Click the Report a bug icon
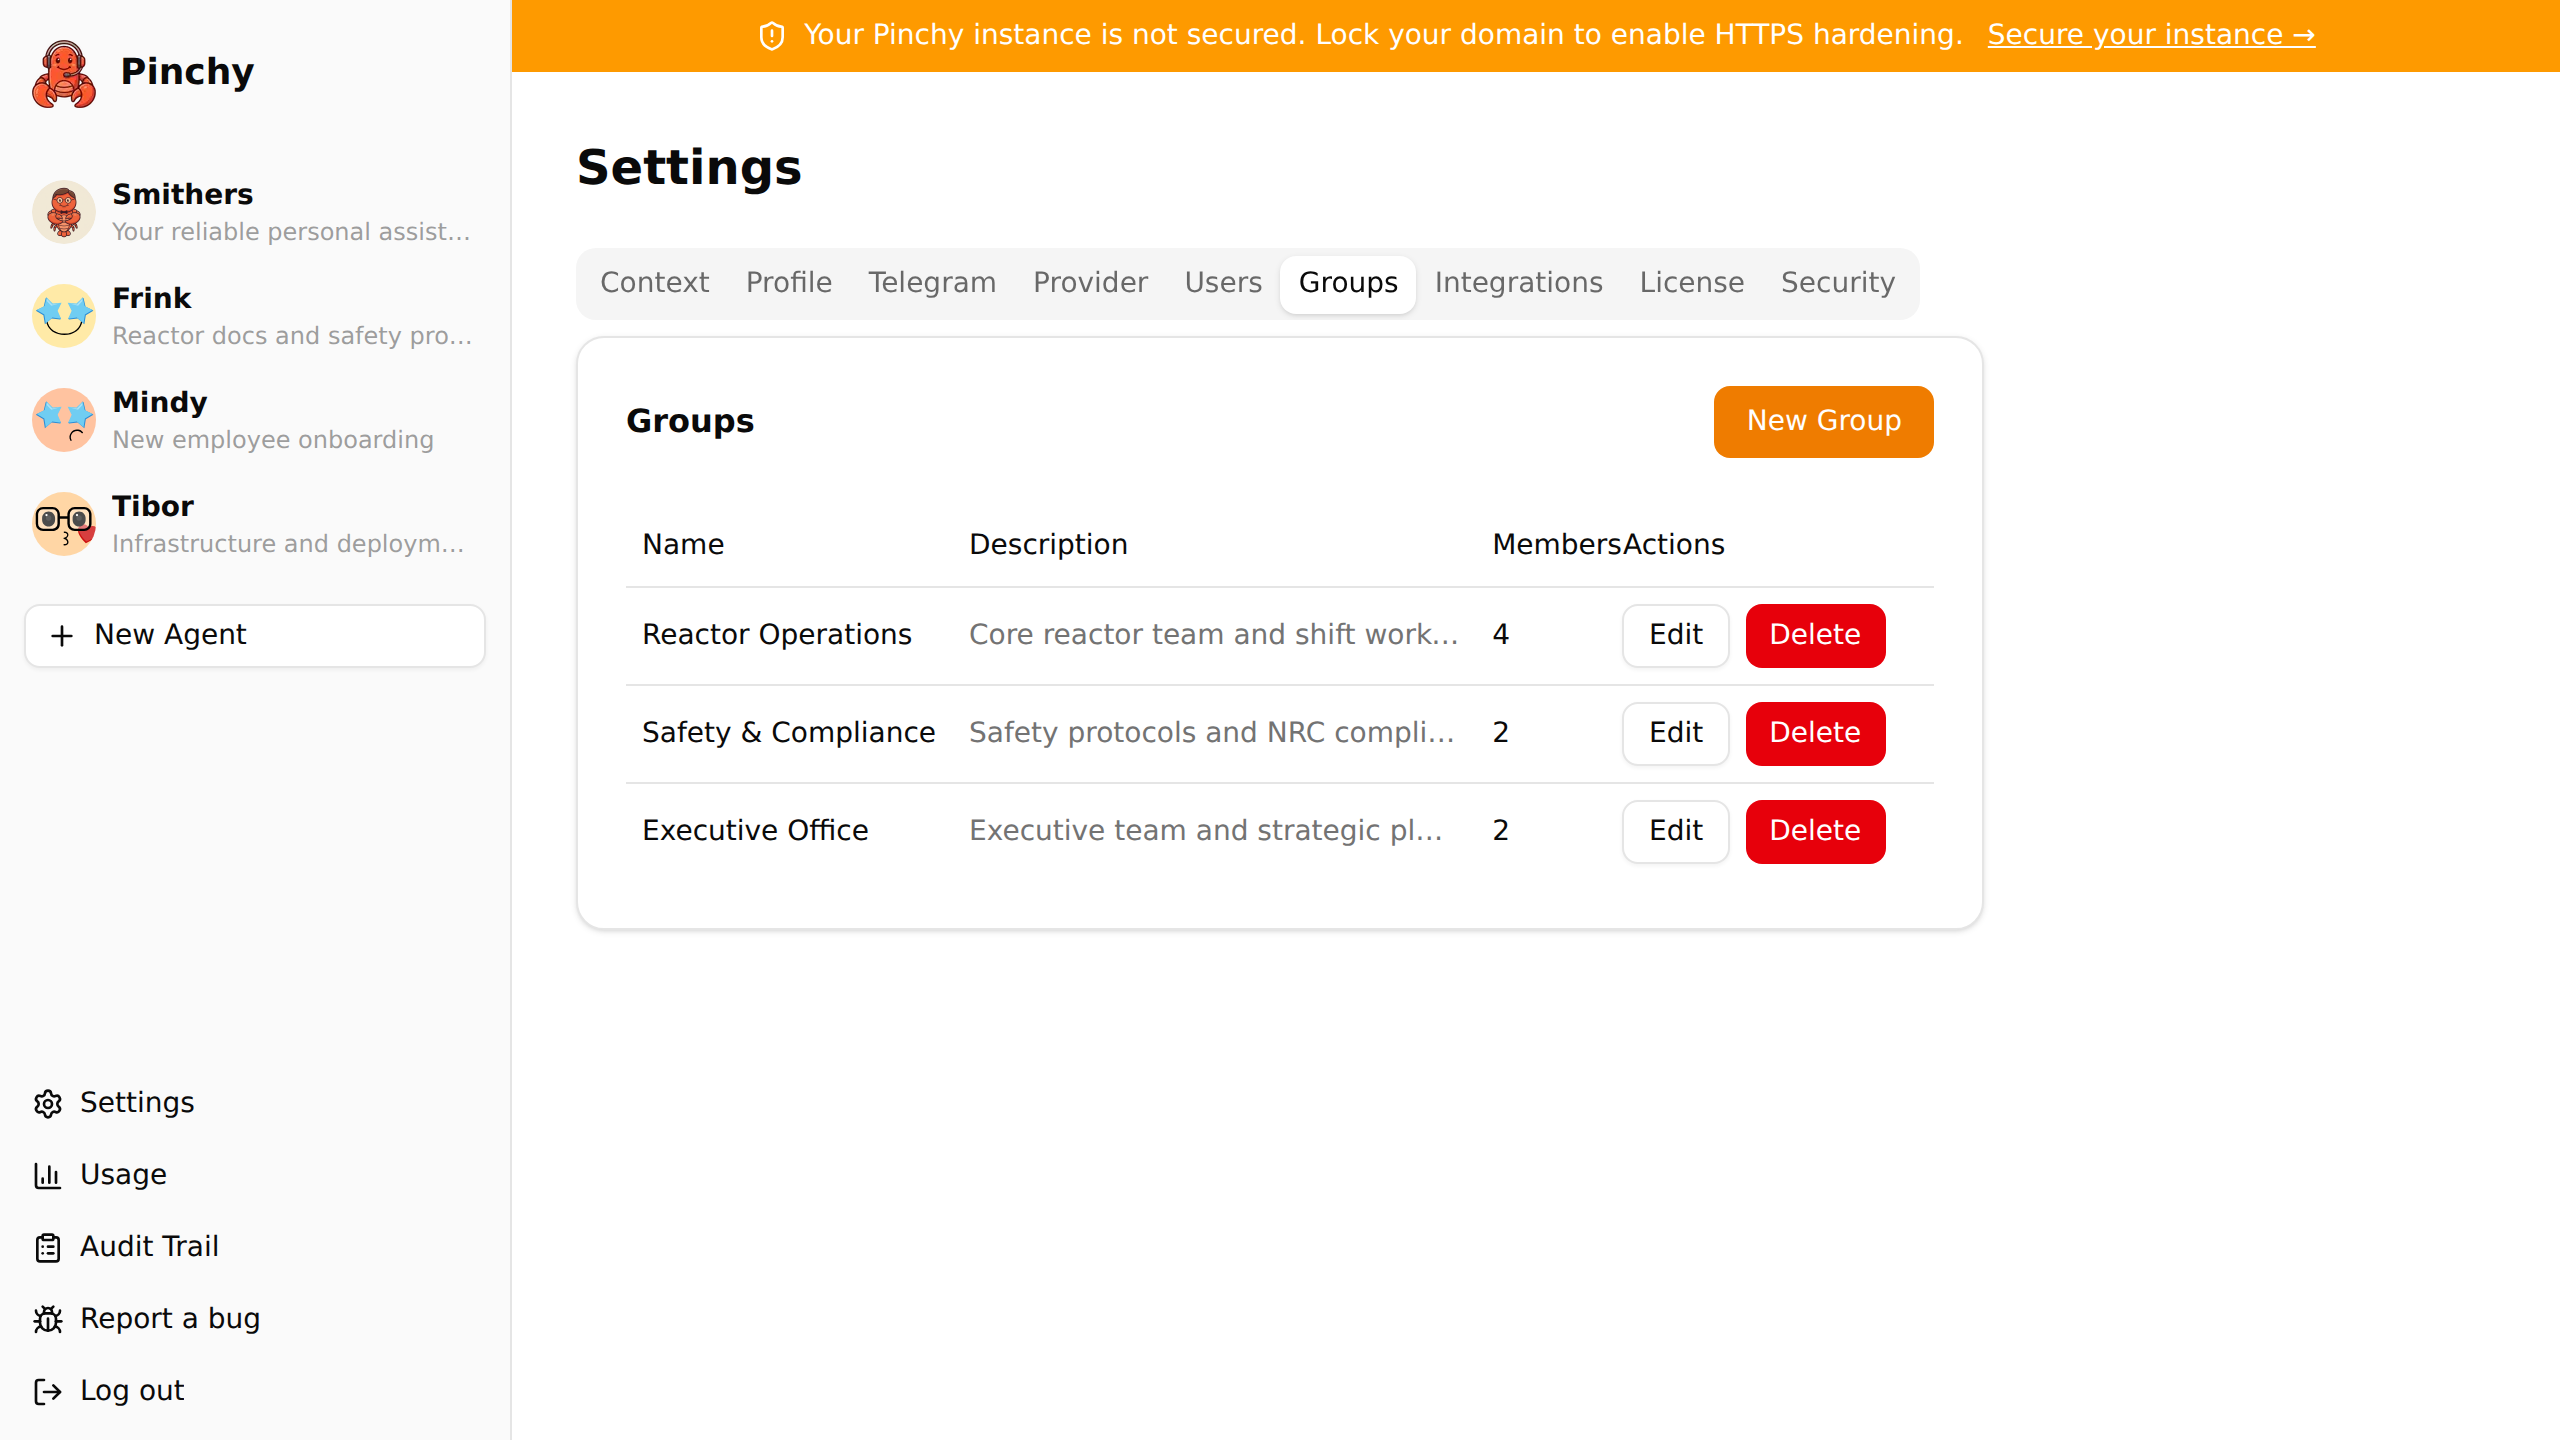2560x1440 pixels. [48, 1319]
